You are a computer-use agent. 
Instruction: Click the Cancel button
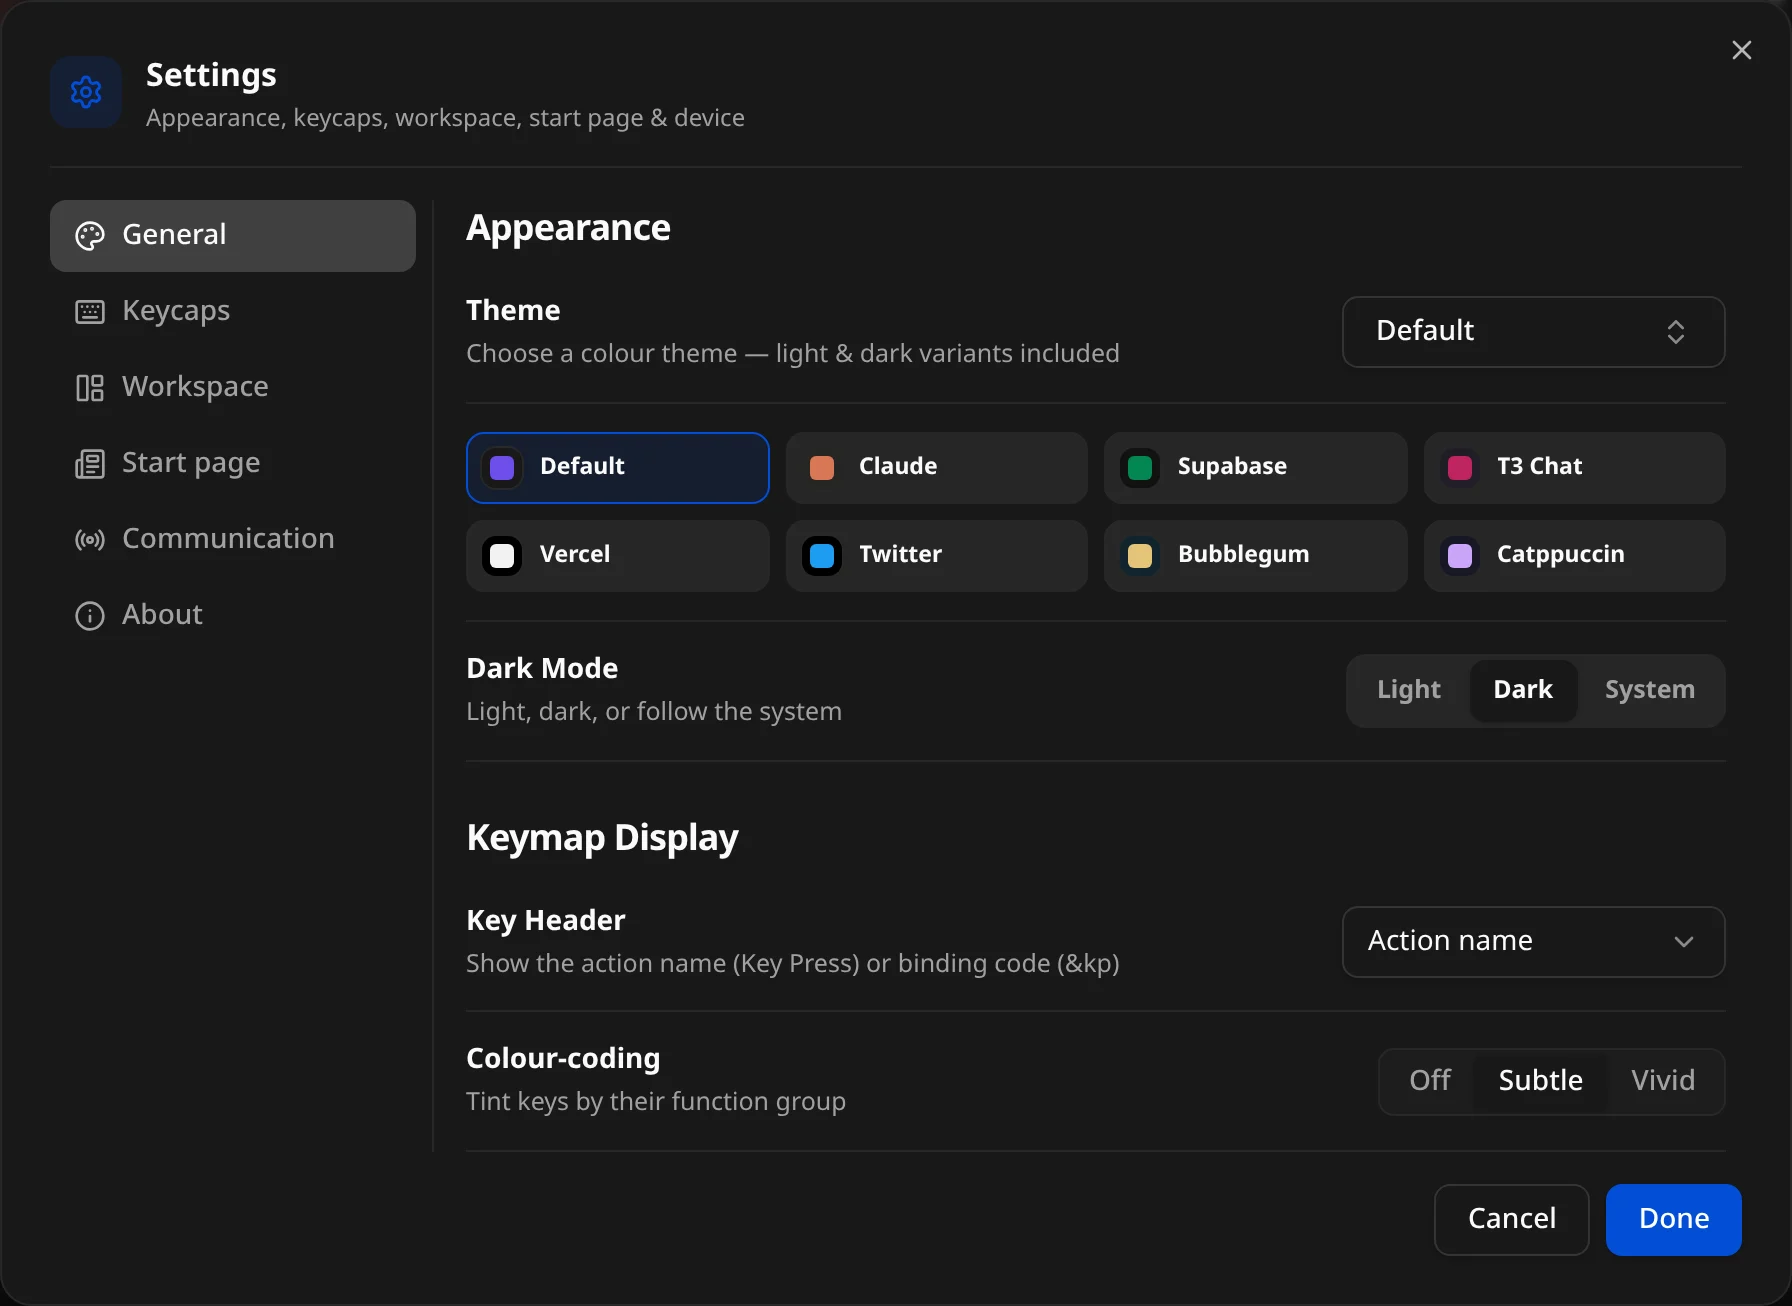pyautogui.click(x=1512, y=1219)
